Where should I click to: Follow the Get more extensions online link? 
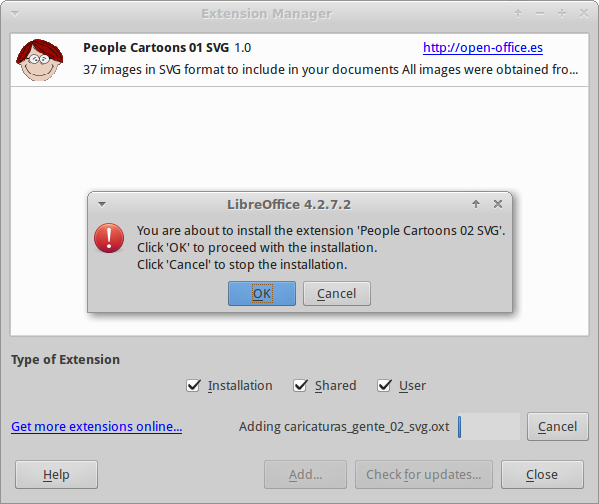[x=97, y=426]
